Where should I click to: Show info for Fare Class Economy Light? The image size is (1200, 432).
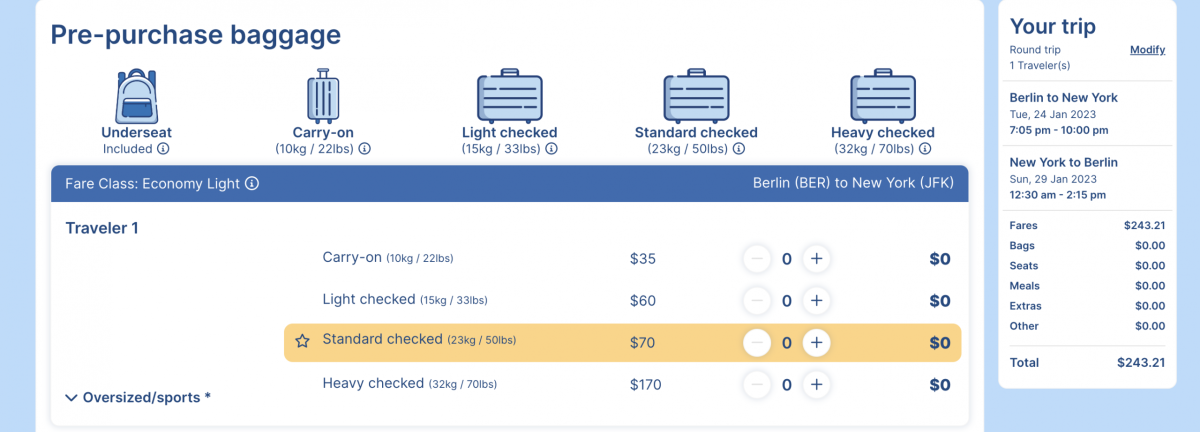point(252,184)
